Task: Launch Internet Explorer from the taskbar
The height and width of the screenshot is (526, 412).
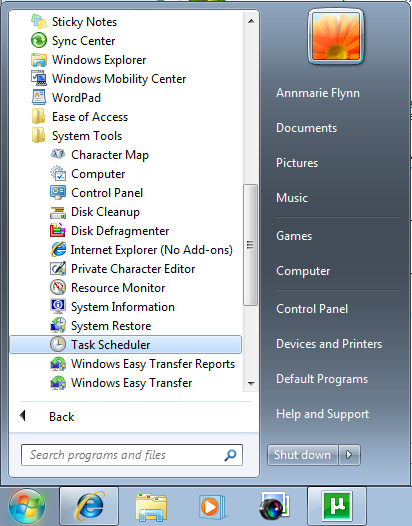Action: tap(89, 506)
